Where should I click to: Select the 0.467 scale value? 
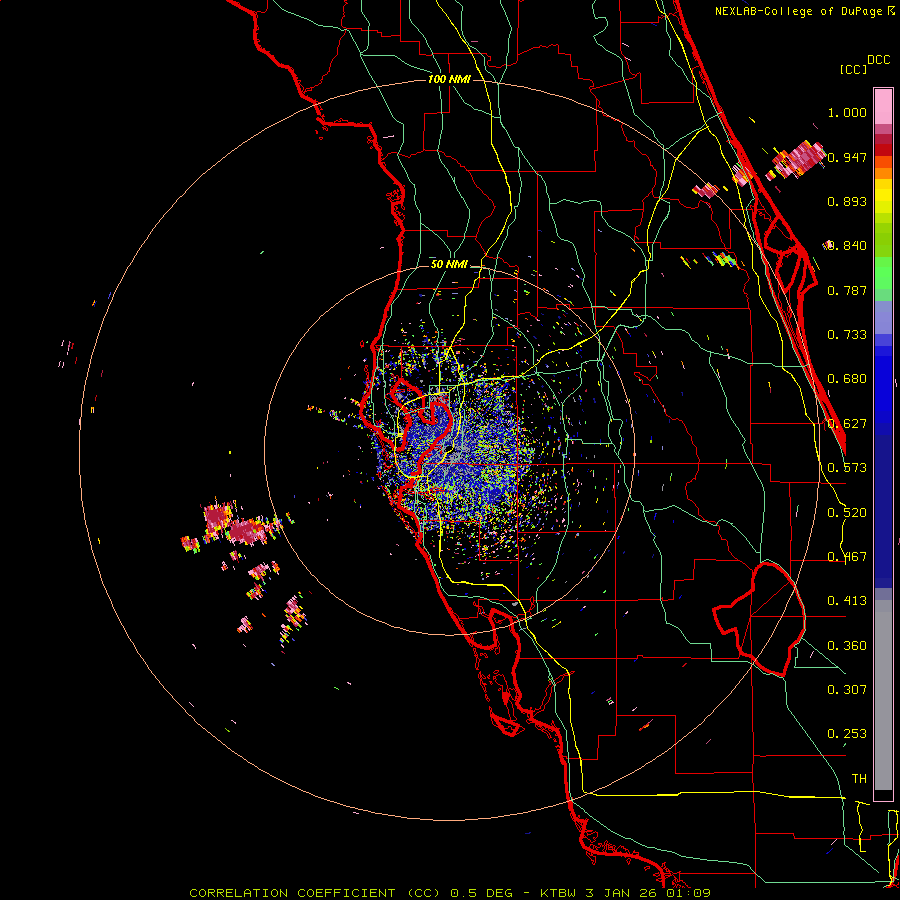(x=847, y=557)
